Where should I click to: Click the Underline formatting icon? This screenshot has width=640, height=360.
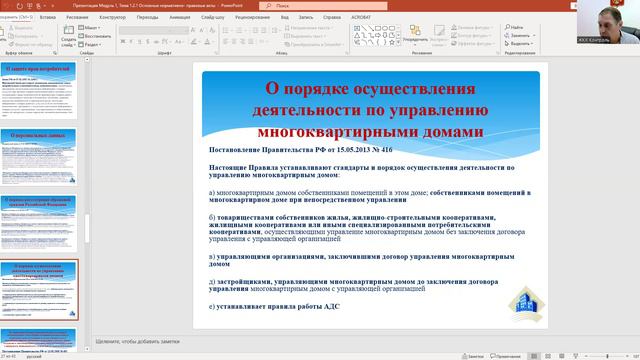pyautogui.click(x=140, y=42)
